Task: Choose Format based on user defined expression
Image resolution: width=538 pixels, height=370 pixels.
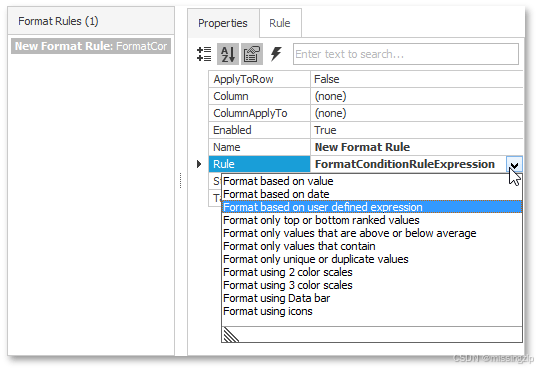Action: tap(372, 207)
